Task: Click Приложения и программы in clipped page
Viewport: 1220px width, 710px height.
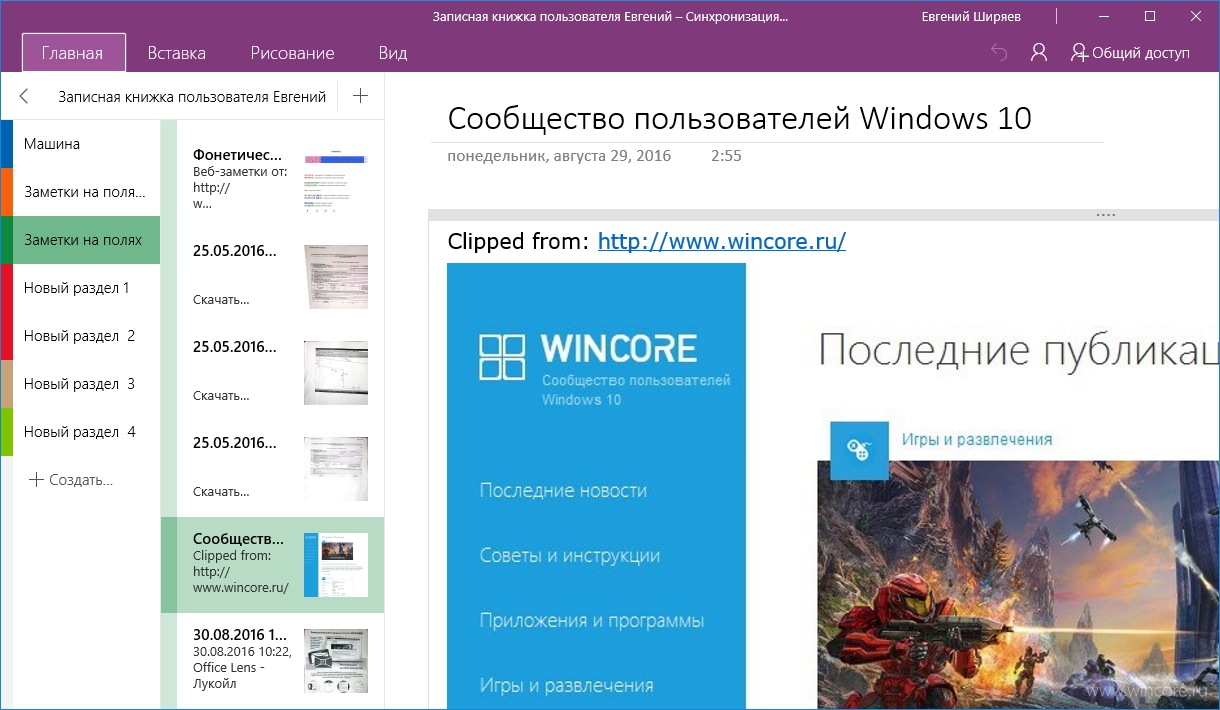Action: [x=592, y=621]
